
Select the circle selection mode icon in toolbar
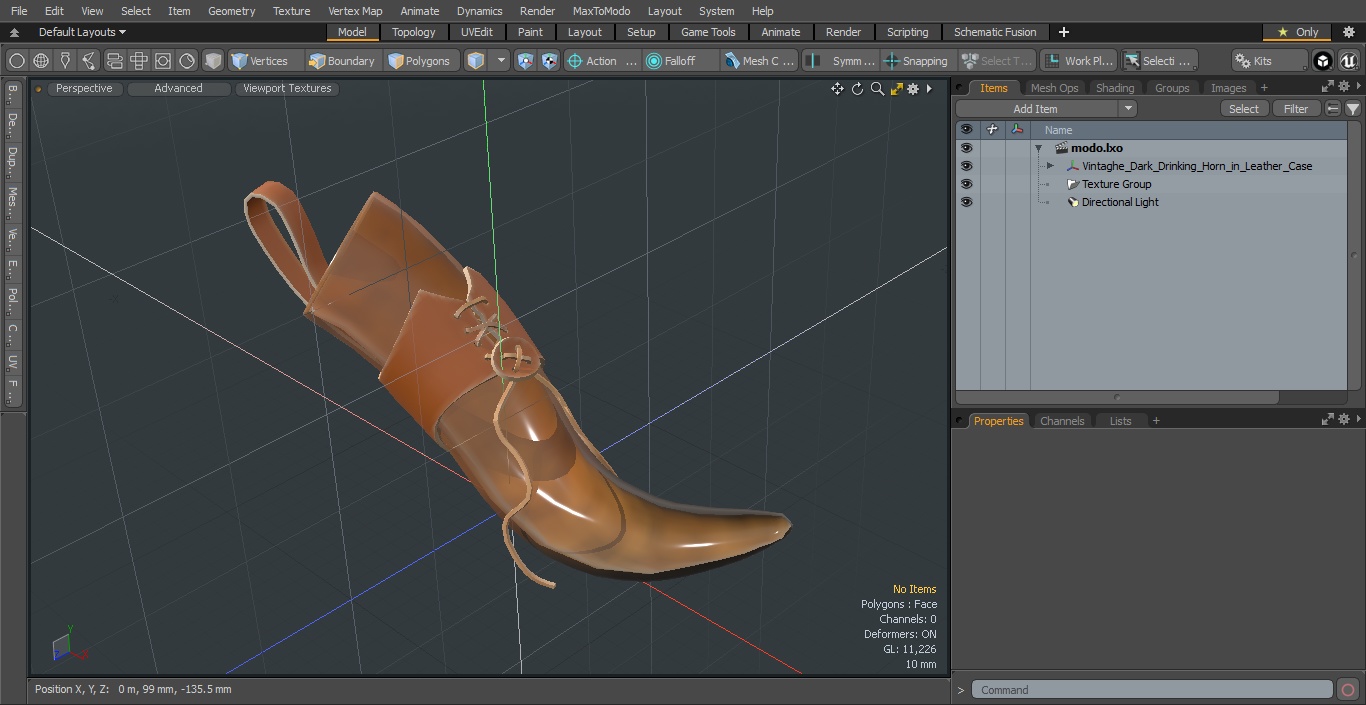tap(16, 61)
